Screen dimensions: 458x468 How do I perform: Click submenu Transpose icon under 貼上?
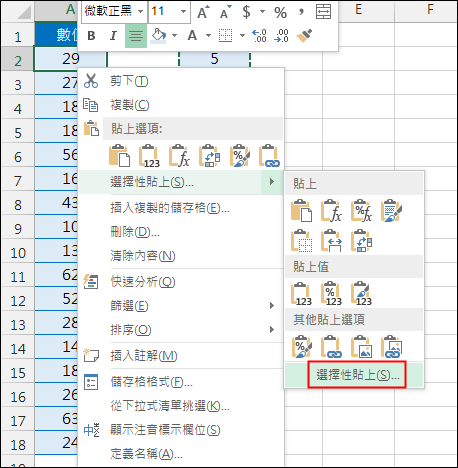[361, 241]
